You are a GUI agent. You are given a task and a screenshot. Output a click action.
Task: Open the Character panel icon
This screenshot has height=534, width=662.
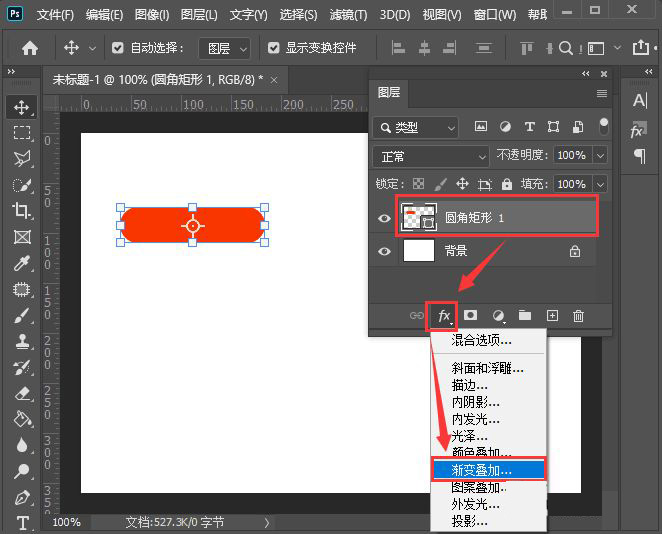click(x=640, y=100)
